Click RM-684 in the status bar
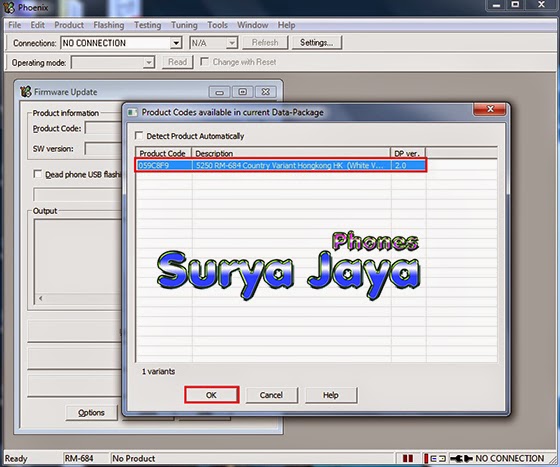The height and width of the screenshot is (467, 560). click(x=79, y=458)
